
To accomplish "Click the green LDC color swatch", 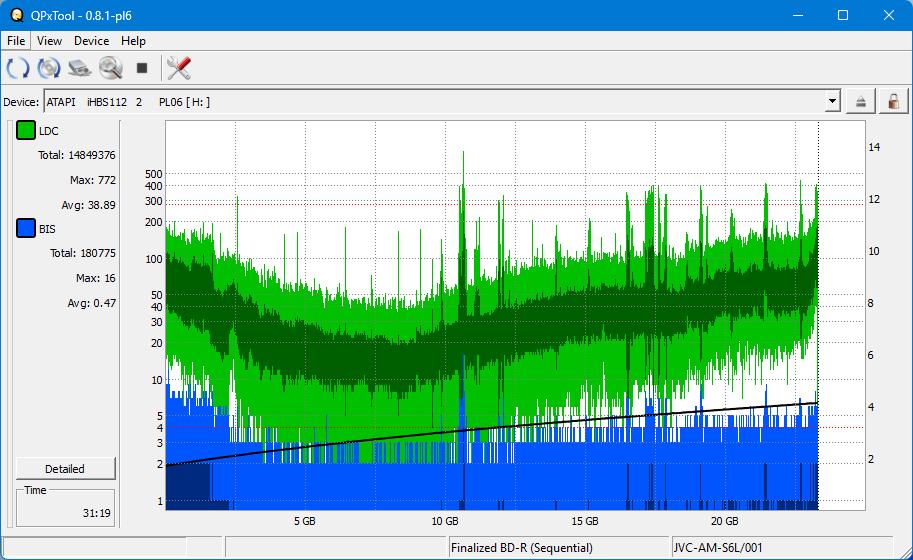I will click(x=26, y=131).
